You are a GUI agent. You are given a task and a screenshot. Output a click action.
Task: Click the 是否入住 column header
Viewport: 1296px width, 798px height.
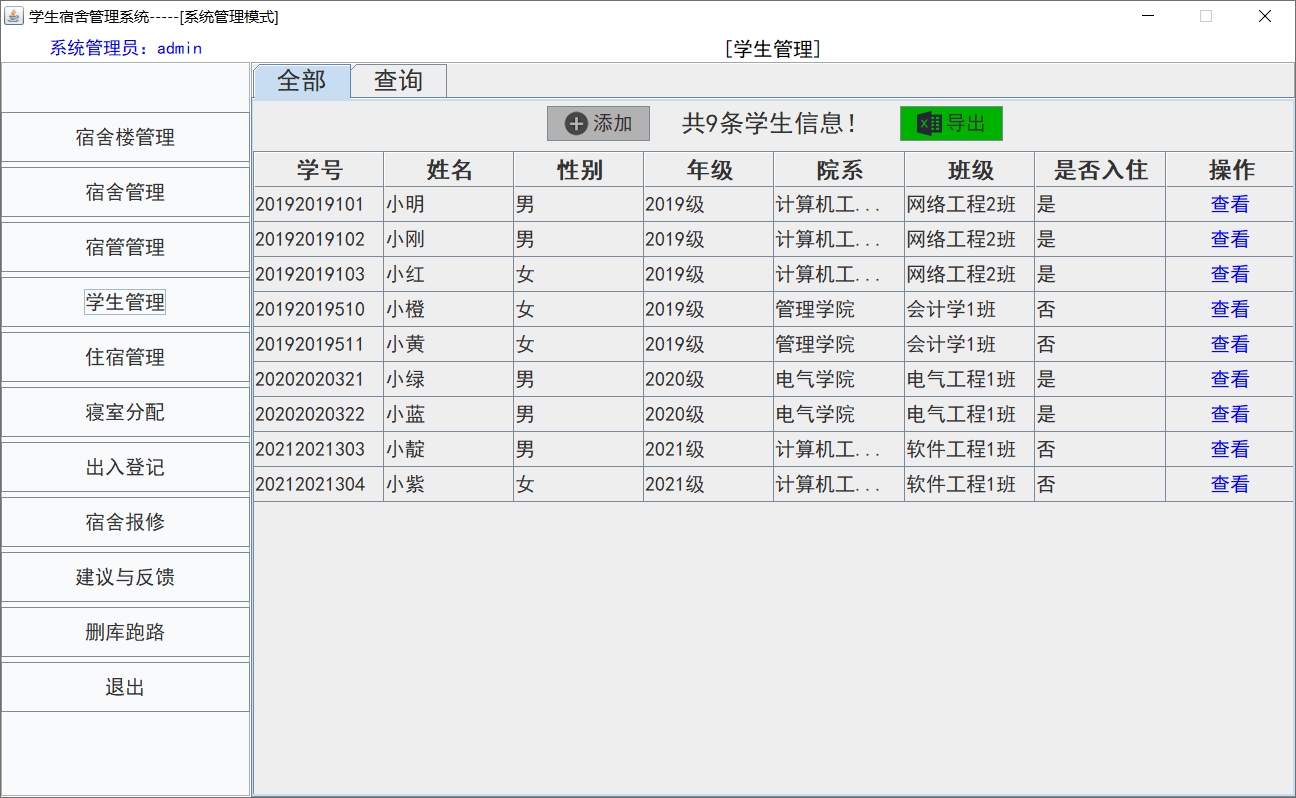tap(1100, 170)
